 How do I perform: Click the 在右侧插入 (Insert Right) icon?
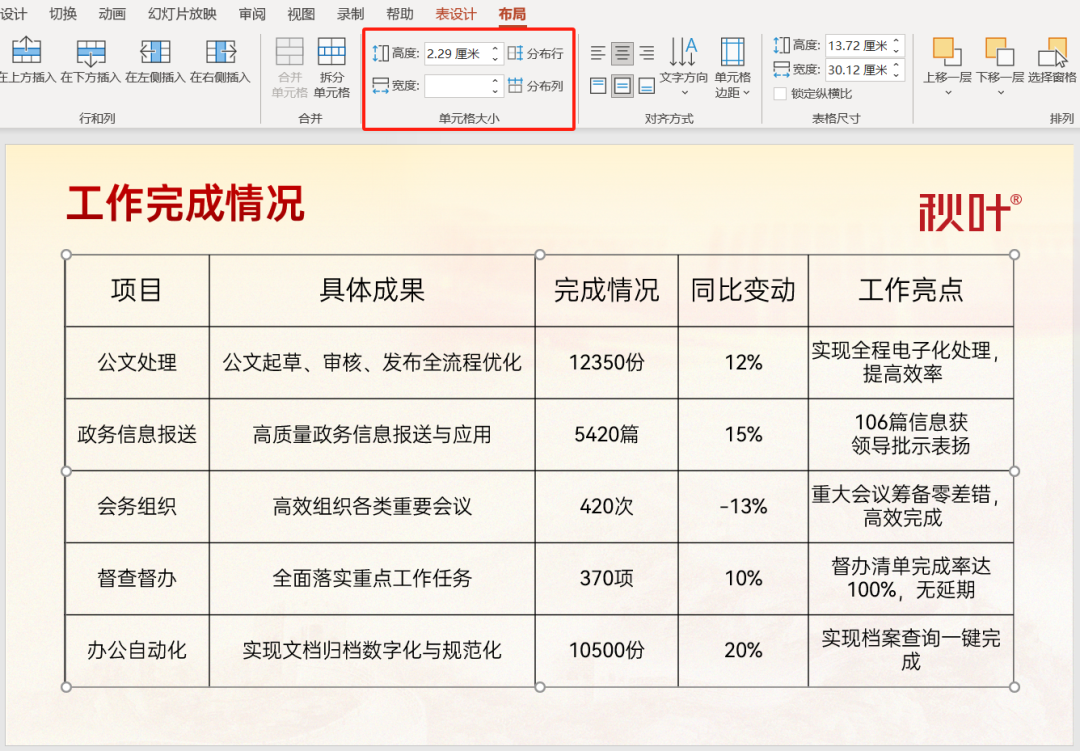(220, 53)
